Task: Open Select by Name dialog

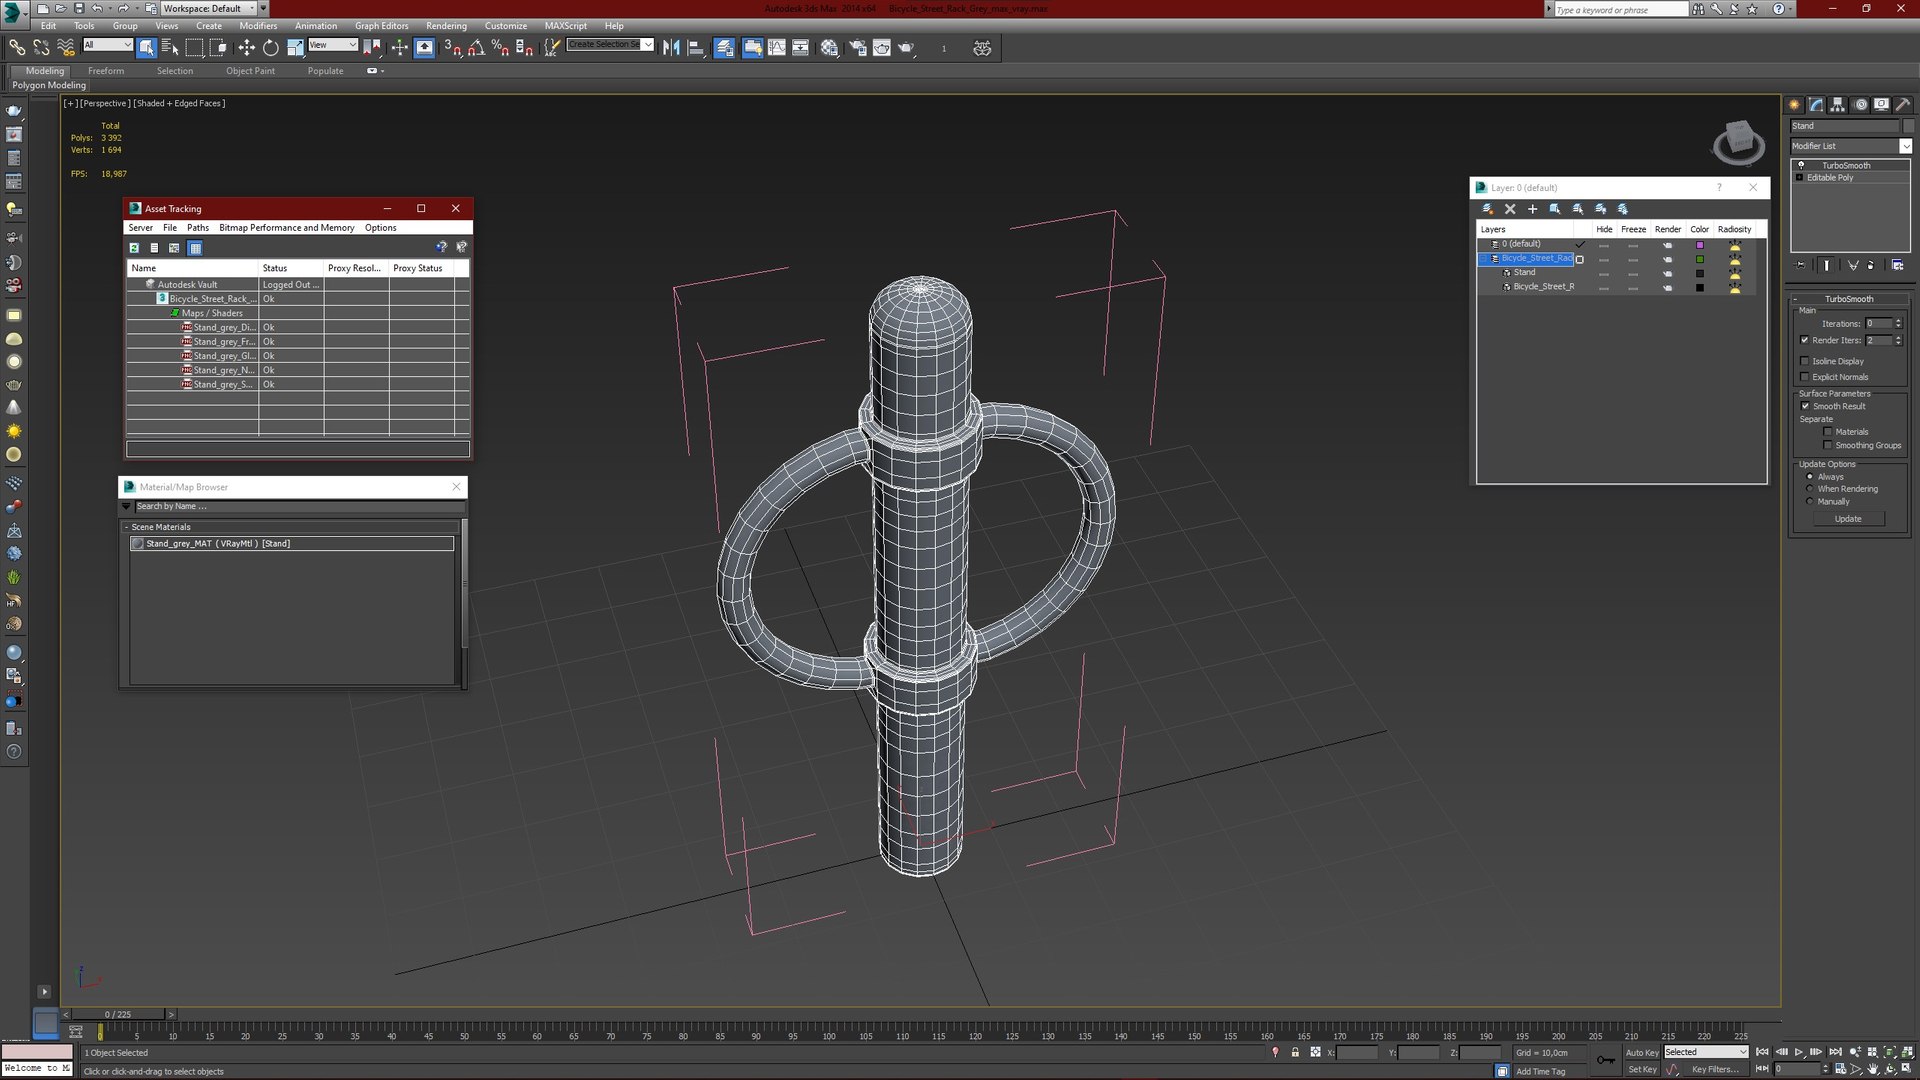Action: [170, 47]
